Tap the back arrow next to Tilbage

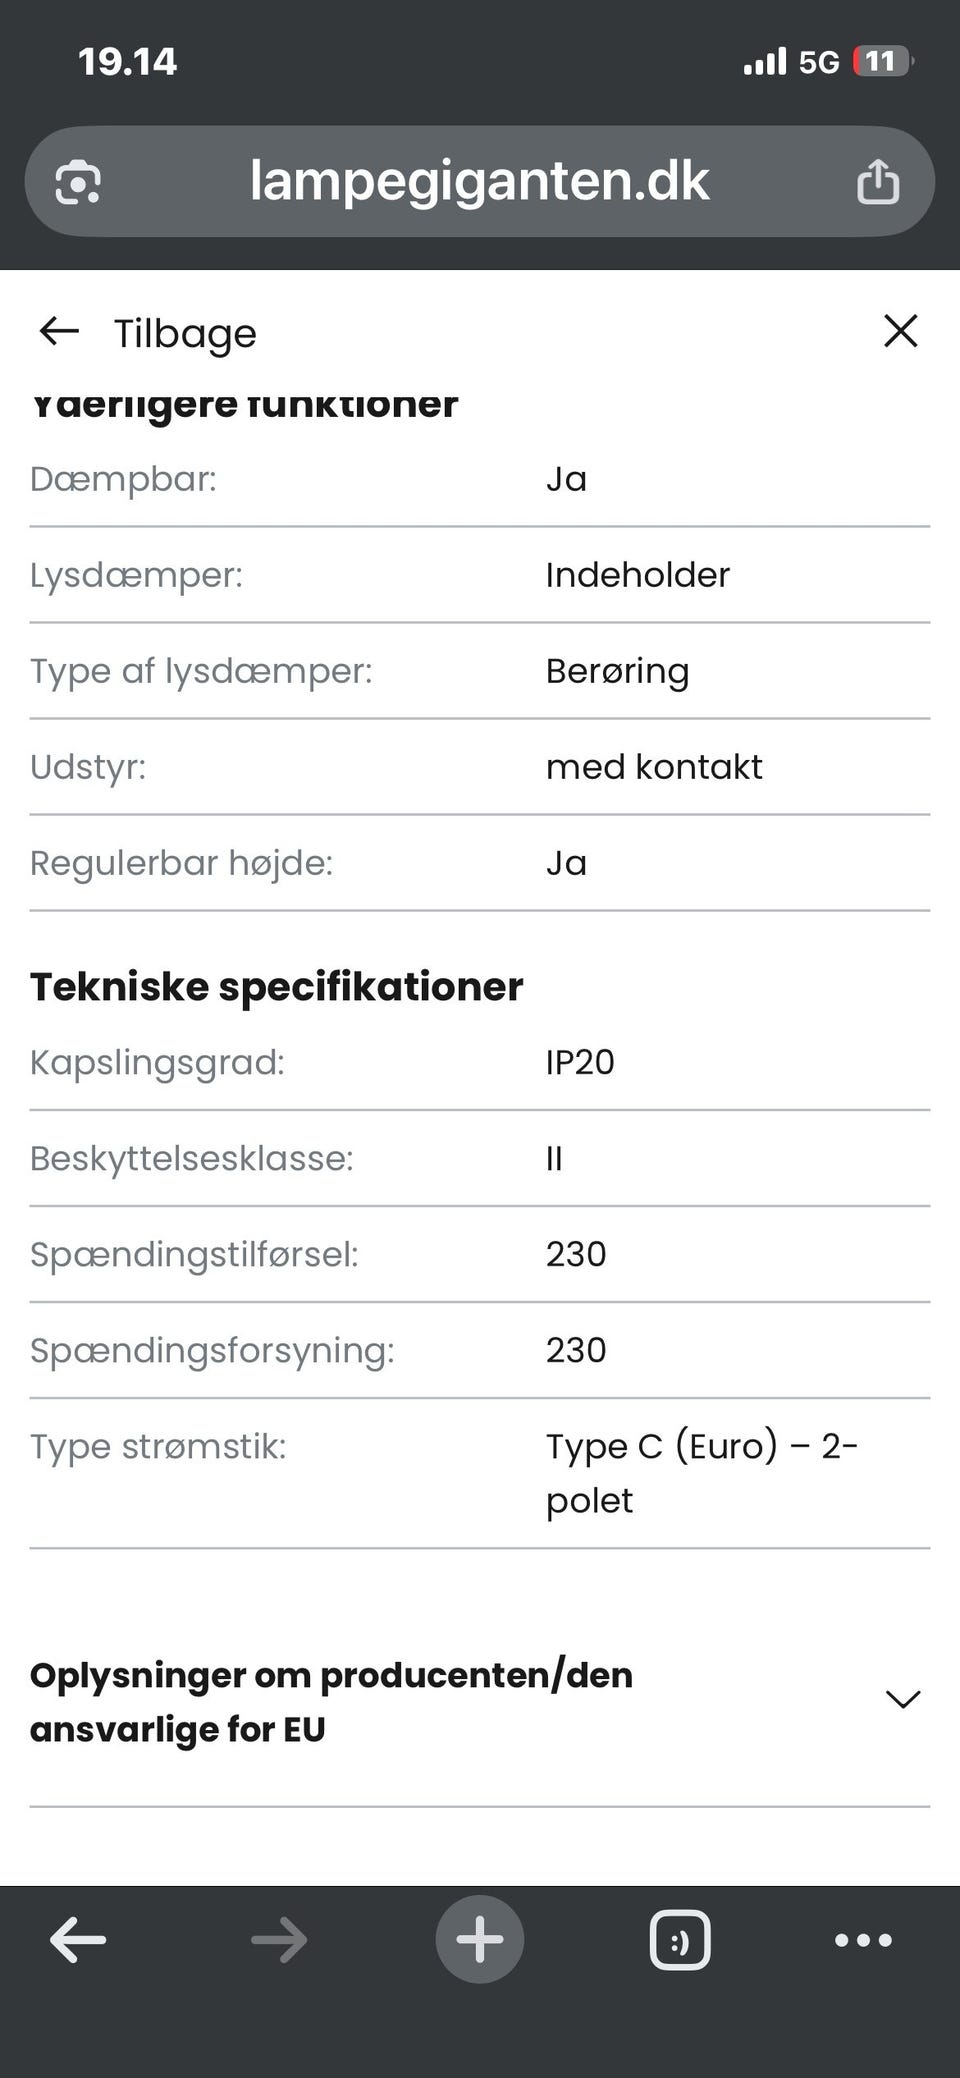point(59,331)
